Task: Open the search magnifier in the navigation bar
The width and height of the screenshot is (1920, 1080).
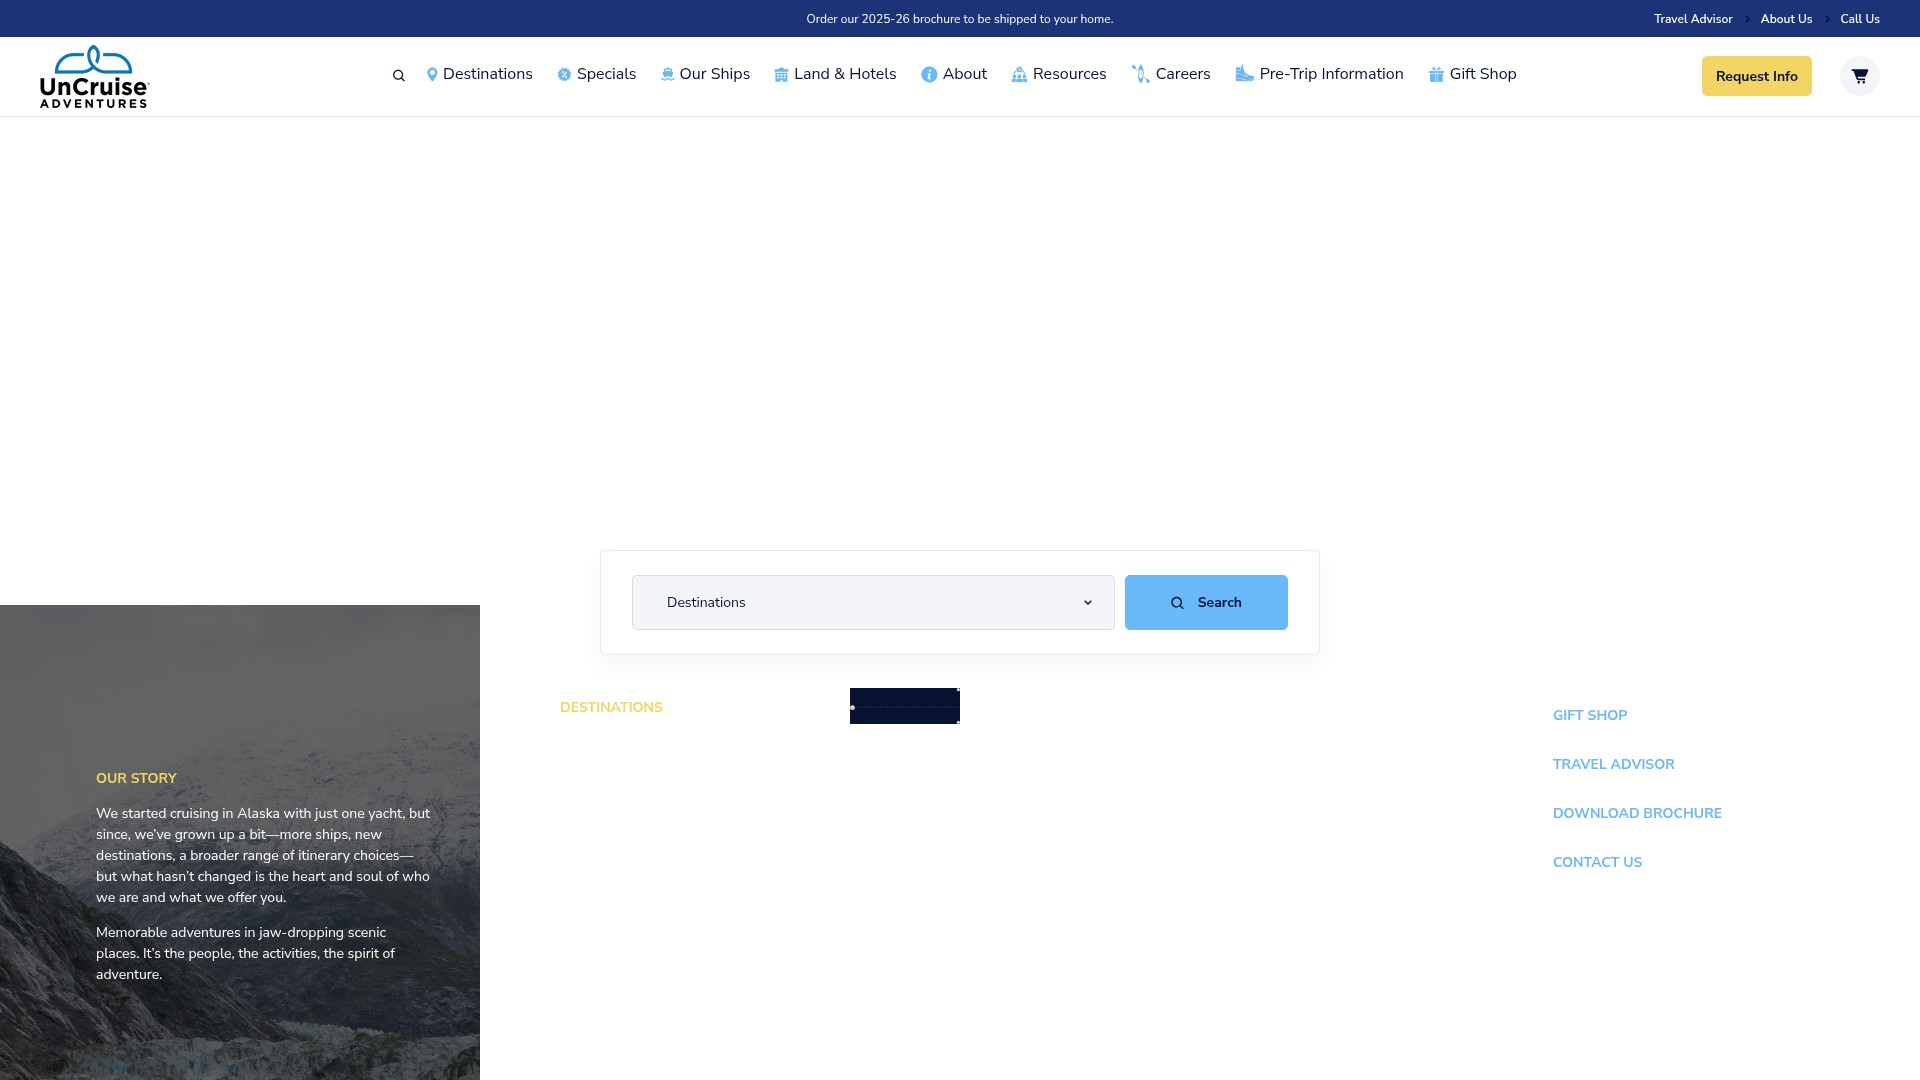Action: pyautogui.click(x=399, y=76)
